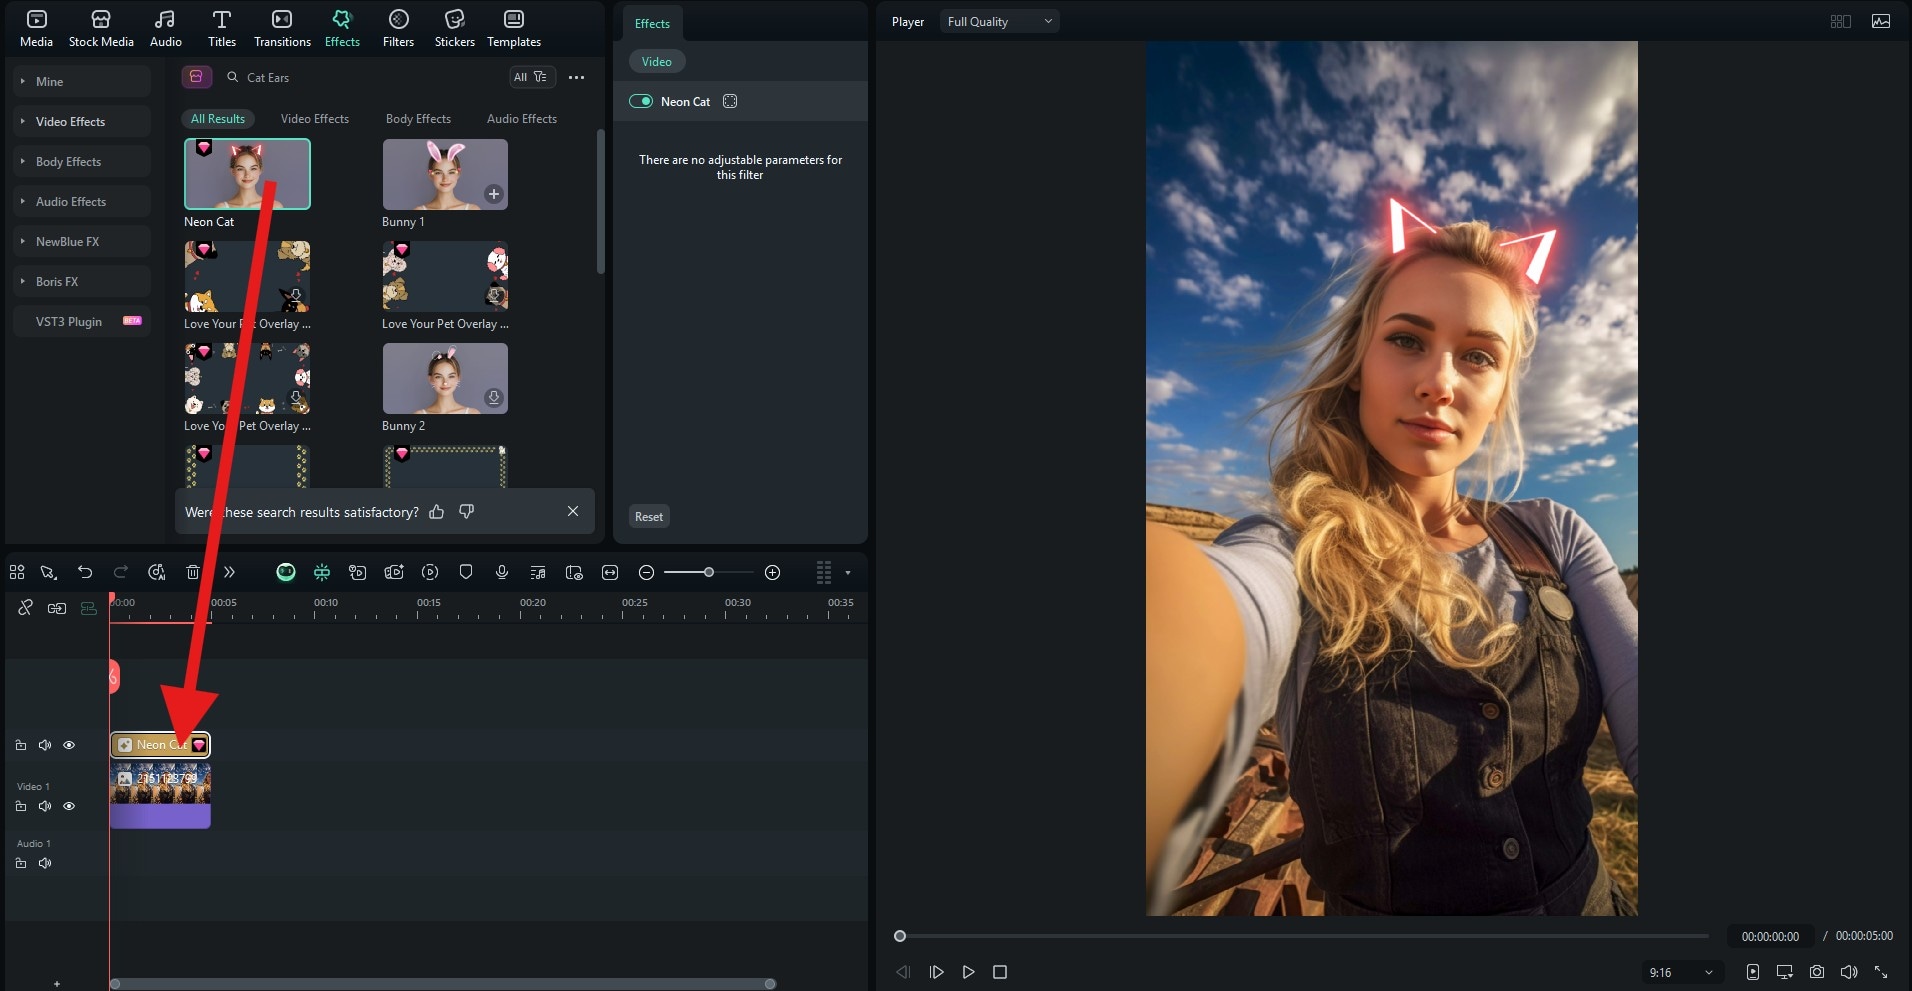Switch to the Titles tab

pyautogui.click(x=222, y=28)
